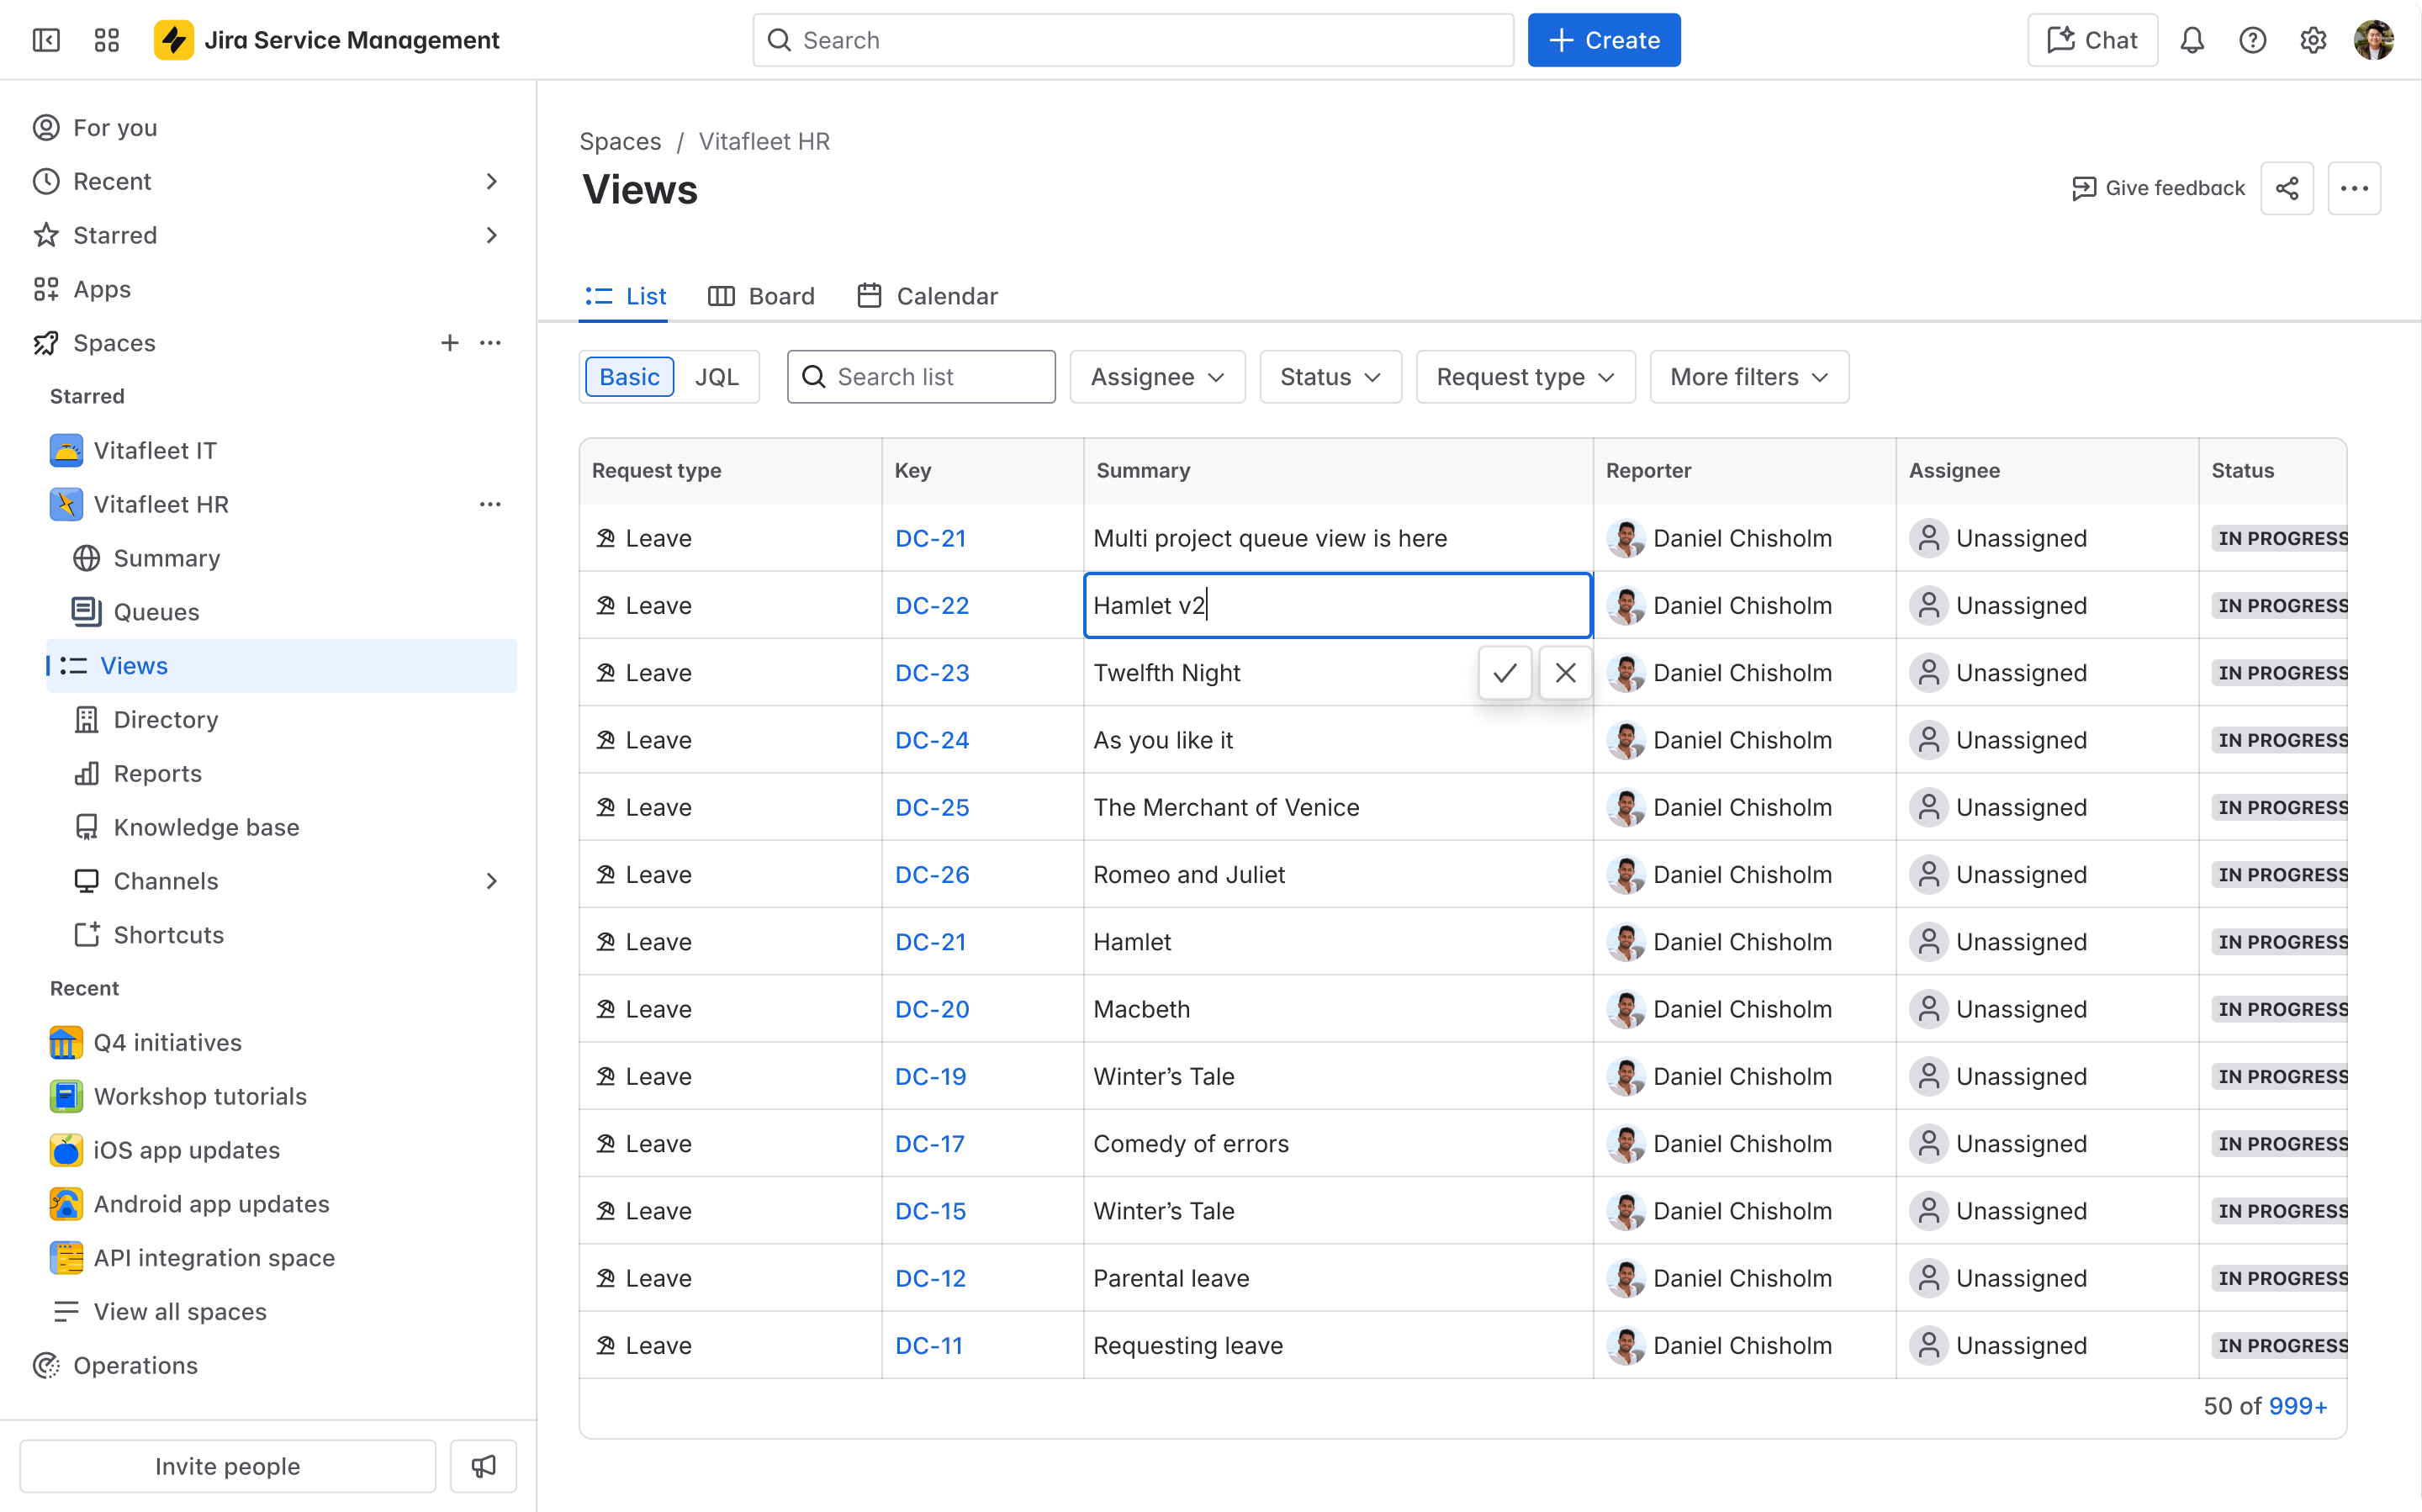The height and width of the screenshot is (1512, 2422).
Task: Open the Assignee filter dropdown
Action: click(1156, 377)
